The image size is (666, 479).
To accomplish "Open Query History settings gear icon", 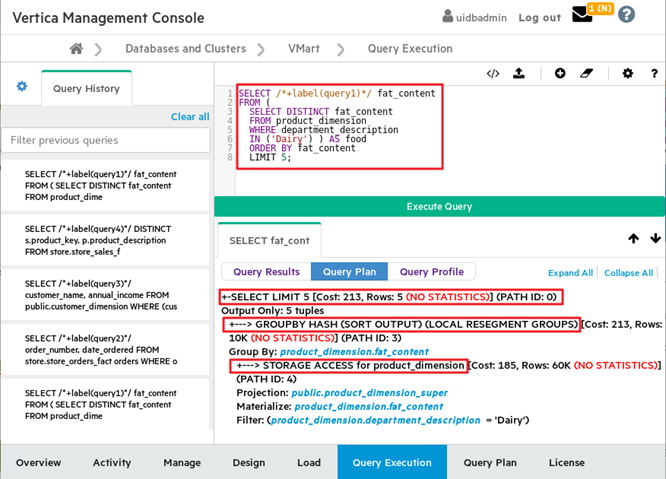I will 22,87.
